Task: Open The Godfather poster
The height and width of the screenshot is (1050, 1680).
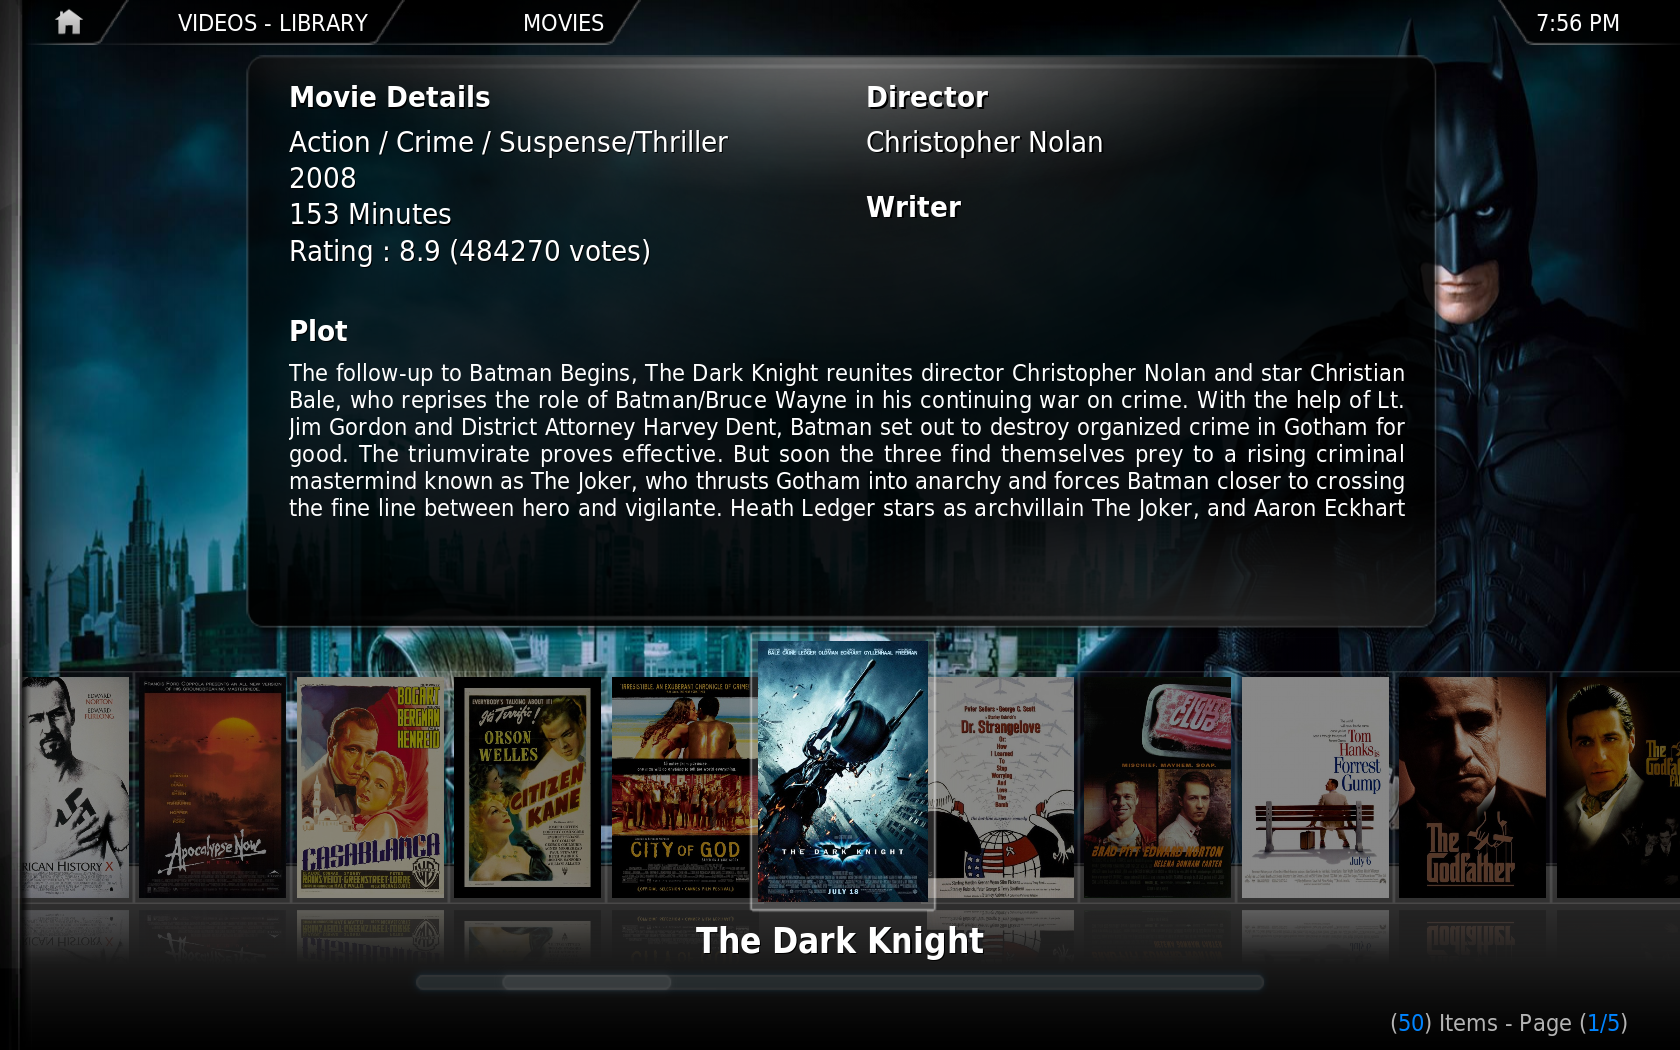Action: pyautogui.click(x=1472, y=787)
